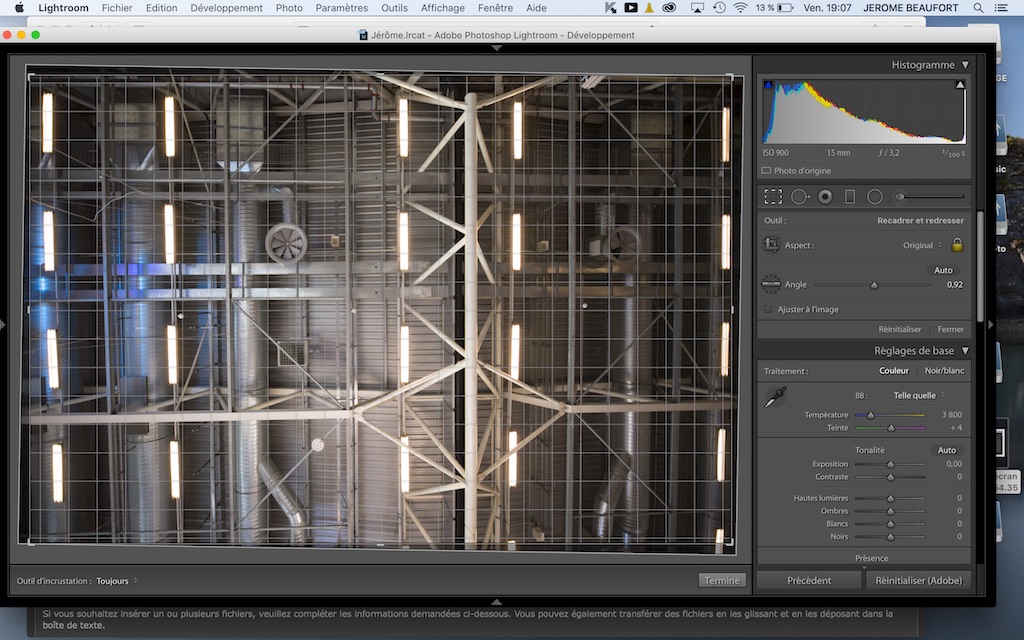Click the Terminé button
The width and height of the screenshot is (1024, 640).
click(721, 580)
